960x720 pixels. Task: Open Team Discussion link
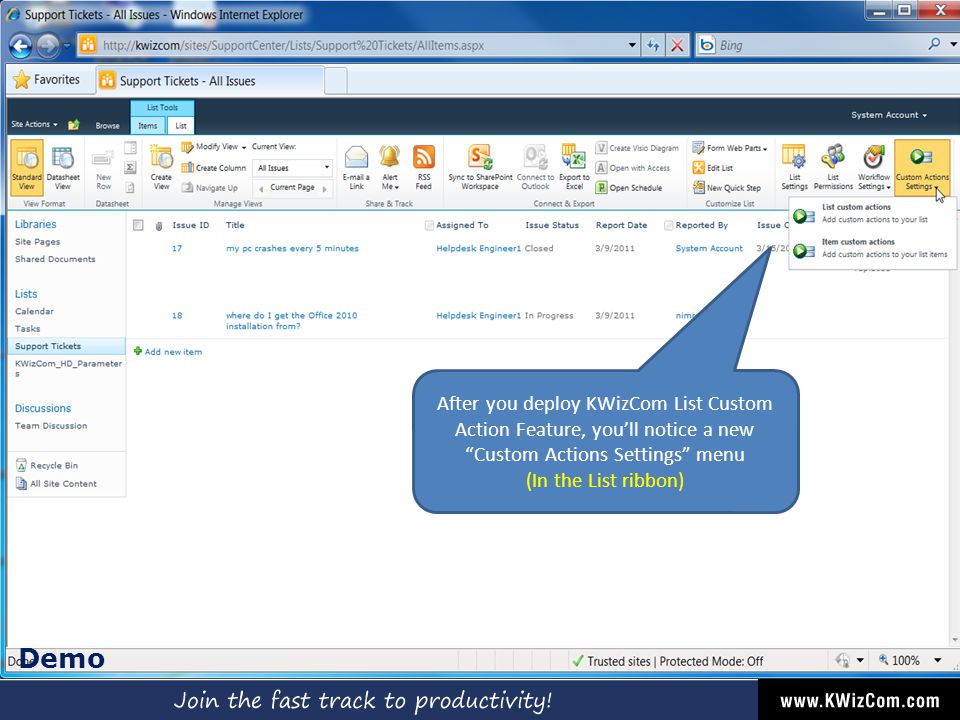tap(51, 426)
